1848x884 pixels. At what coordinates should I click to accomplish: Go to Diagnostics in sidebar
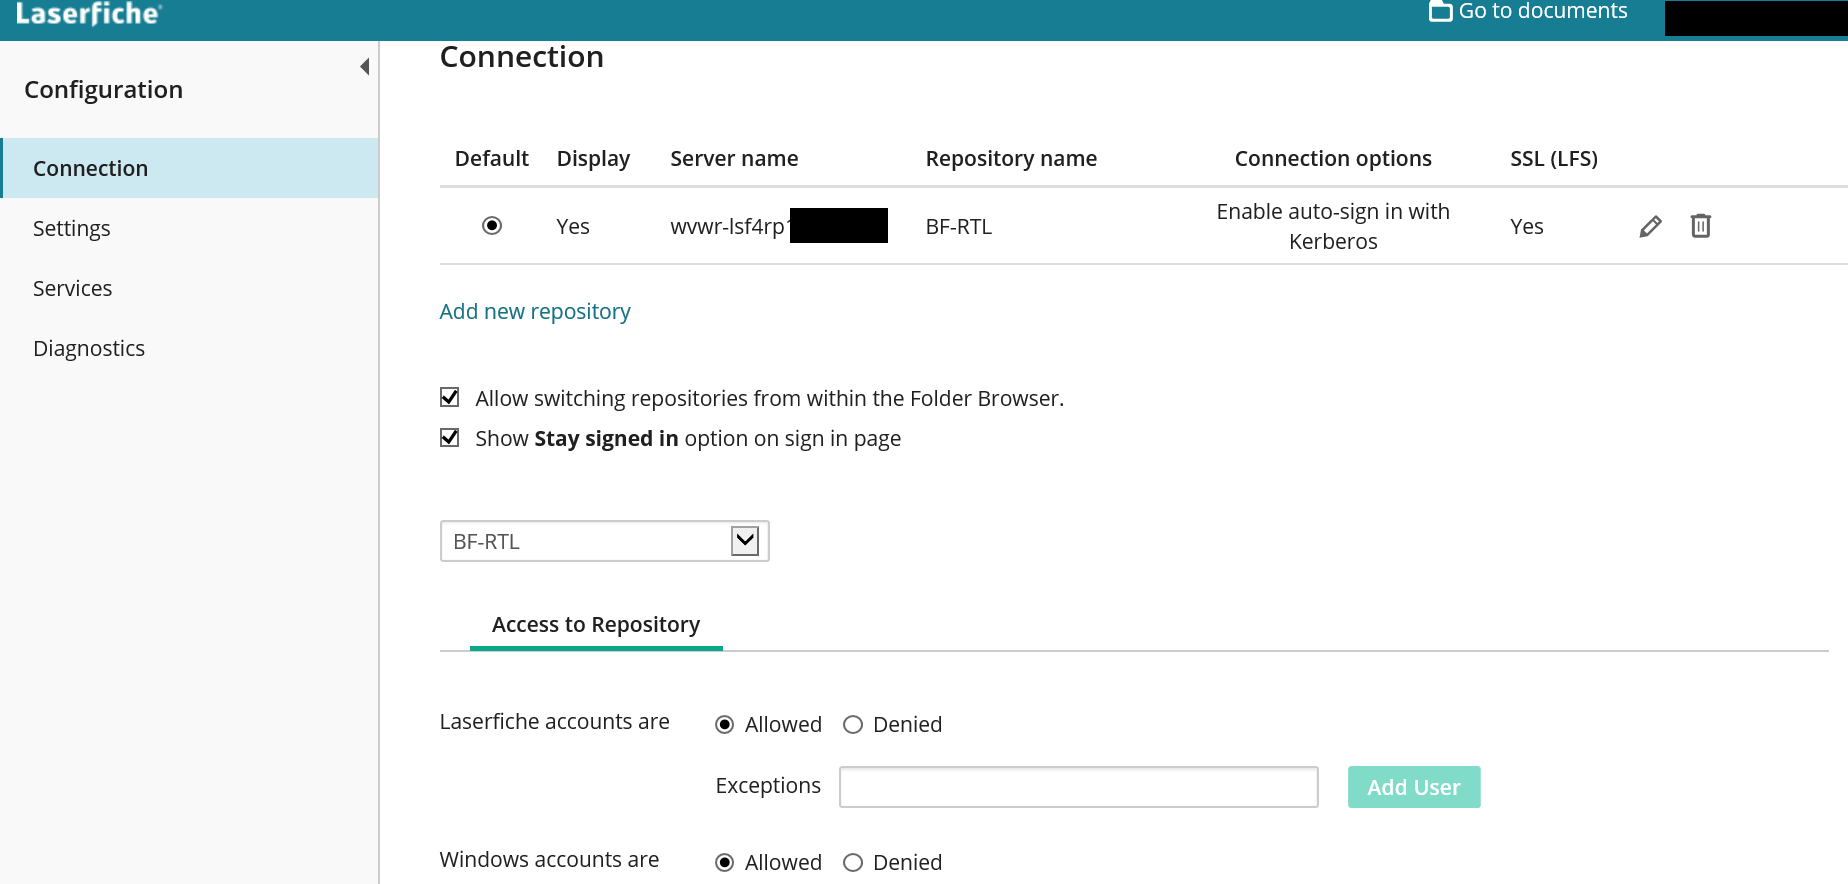[x=89, y=349]
